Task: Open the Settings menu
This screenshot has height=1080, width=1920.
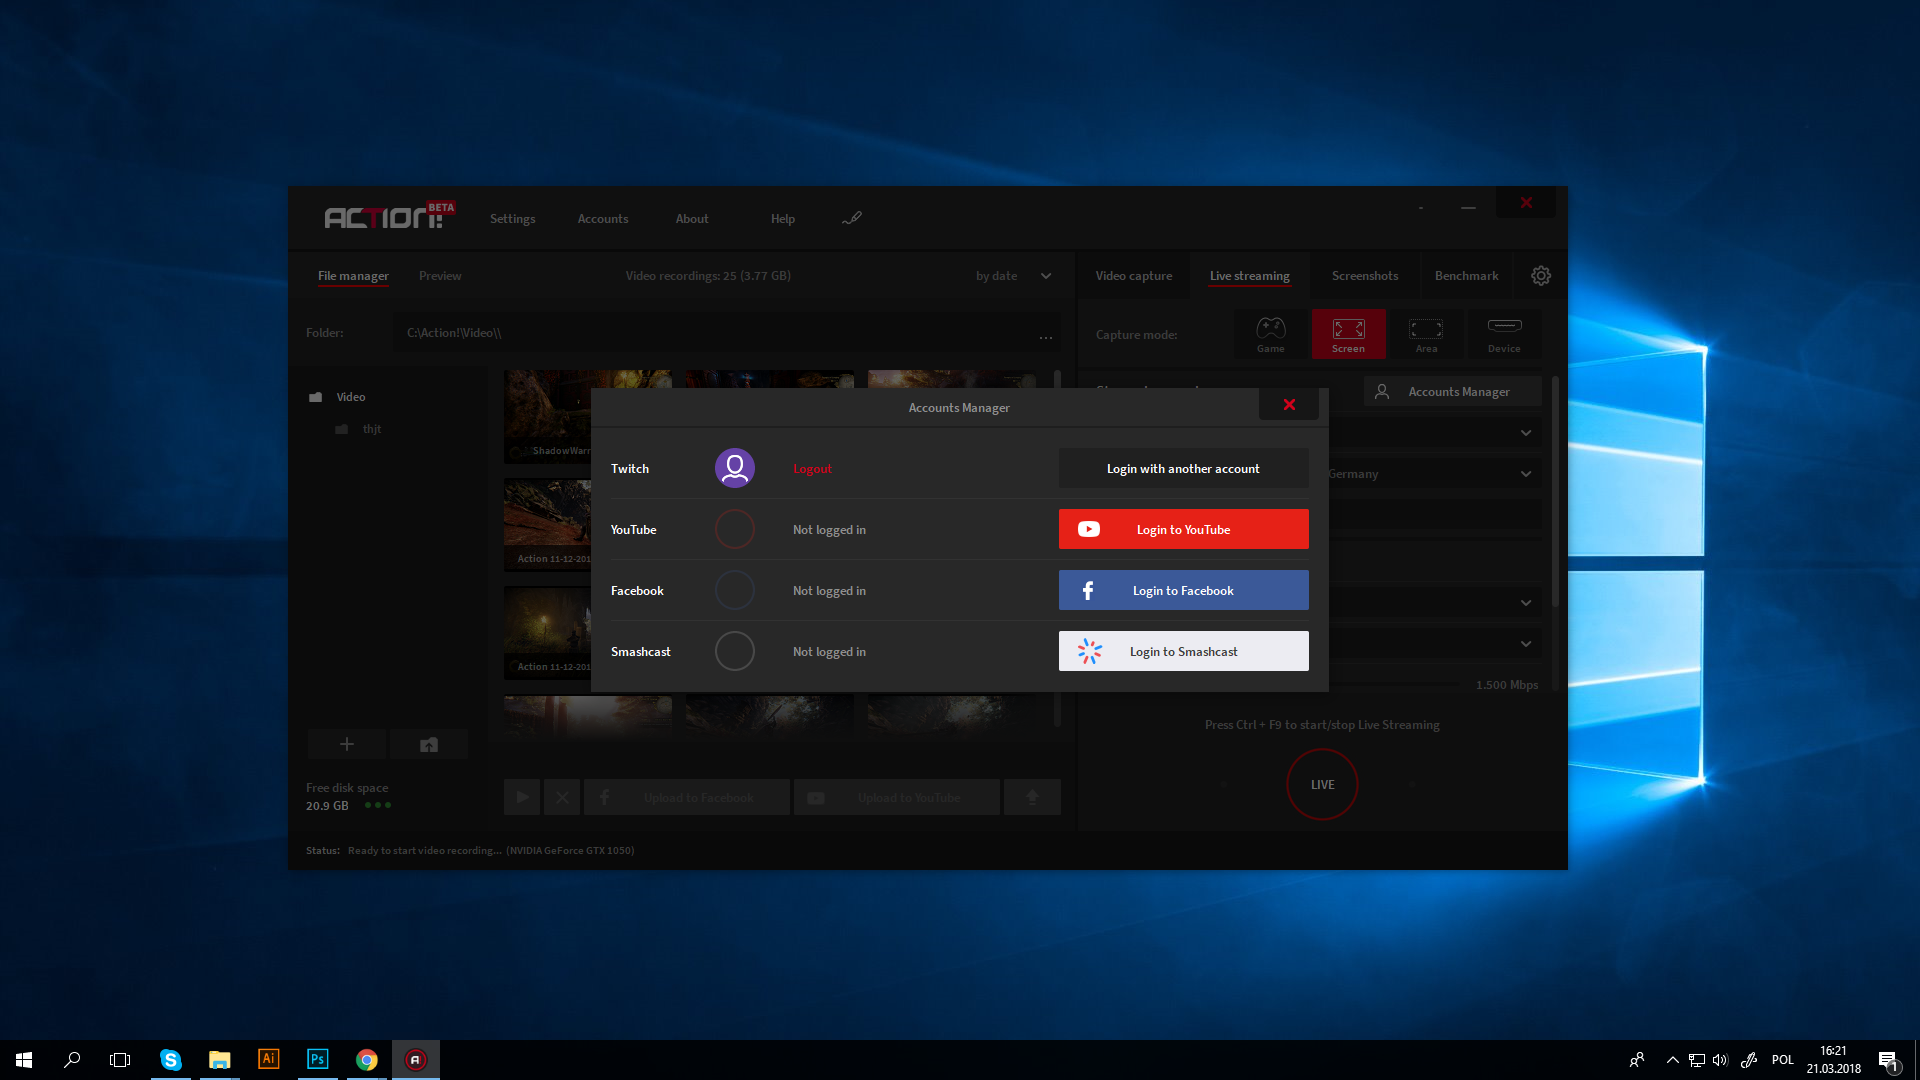Action: 512,219
